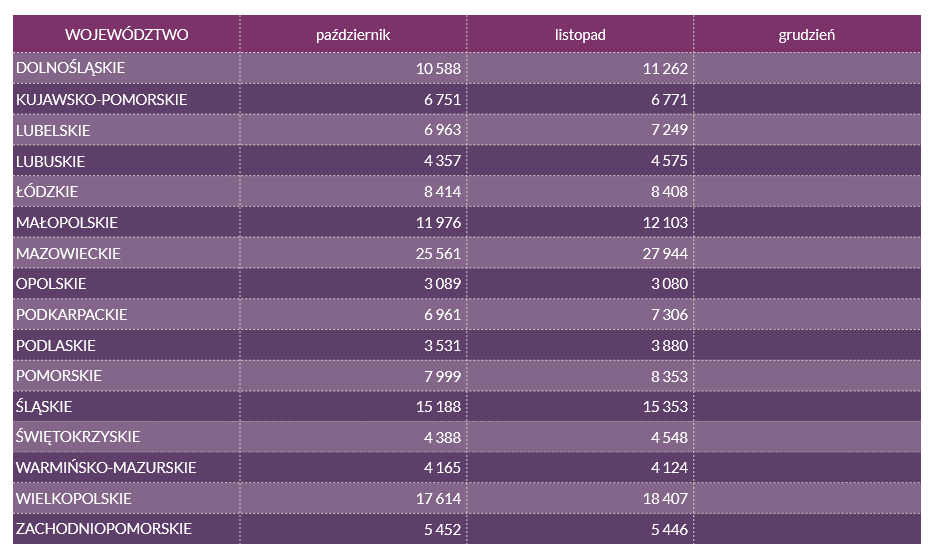Click the DOLNOŚLĄSKIE row label
Viewport: 931px width, 549px height.
(70, 68)
